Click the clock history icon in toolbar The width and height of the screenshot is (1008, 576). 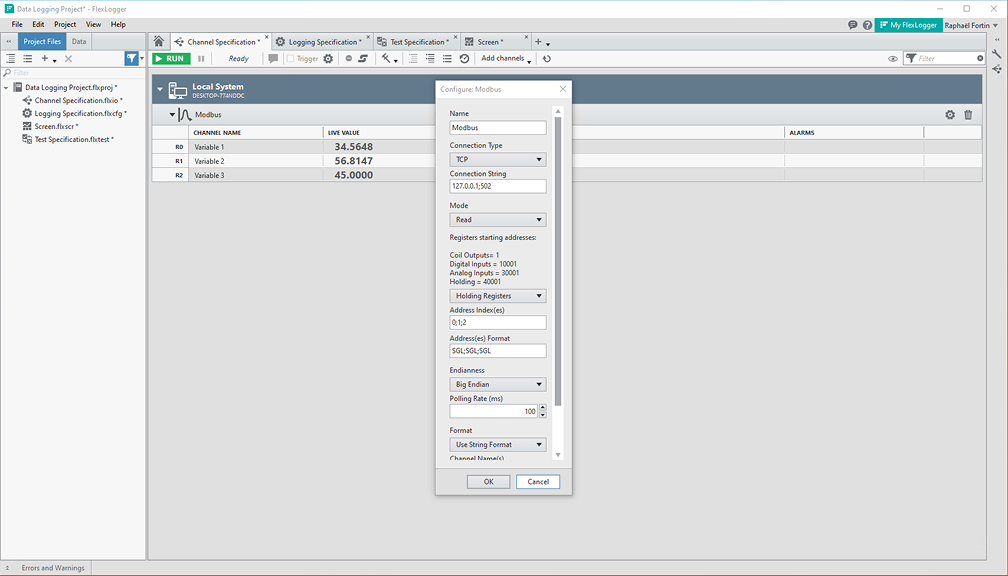coord(464,58)
